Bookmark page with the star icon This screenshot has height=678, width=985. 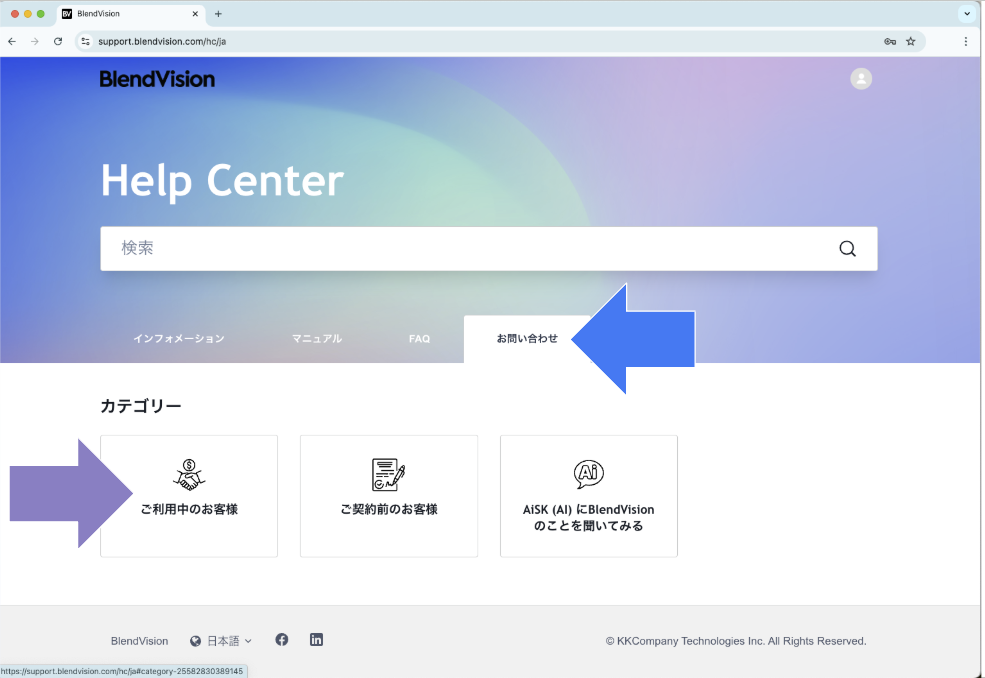(x=910, y=41)
